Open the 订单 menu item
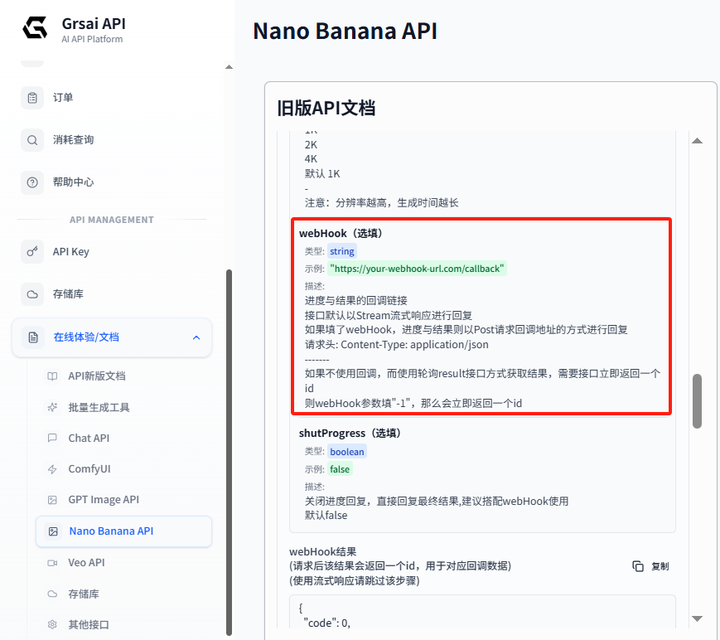Viewport: 720px width, 640px height. [63, 98]
